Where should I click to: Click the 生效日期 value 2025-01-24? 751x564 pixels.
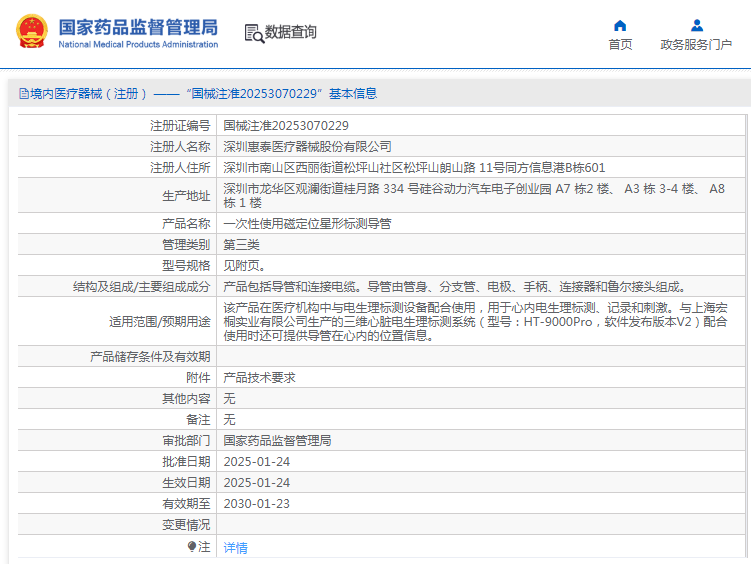[x=257, y=483]
